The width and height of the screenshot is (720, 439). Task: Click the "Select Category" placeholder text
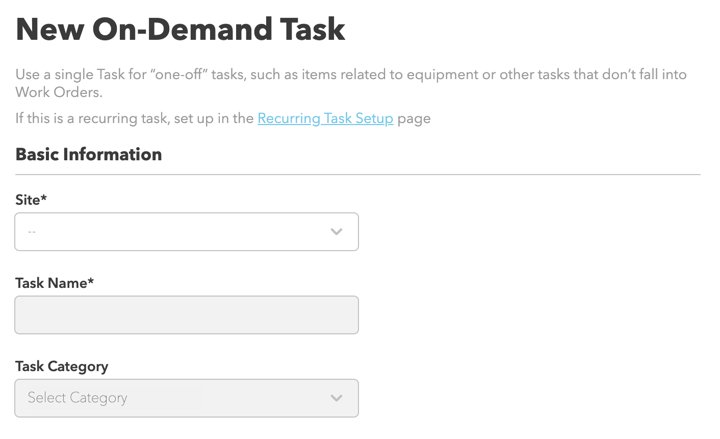point(77,398)
